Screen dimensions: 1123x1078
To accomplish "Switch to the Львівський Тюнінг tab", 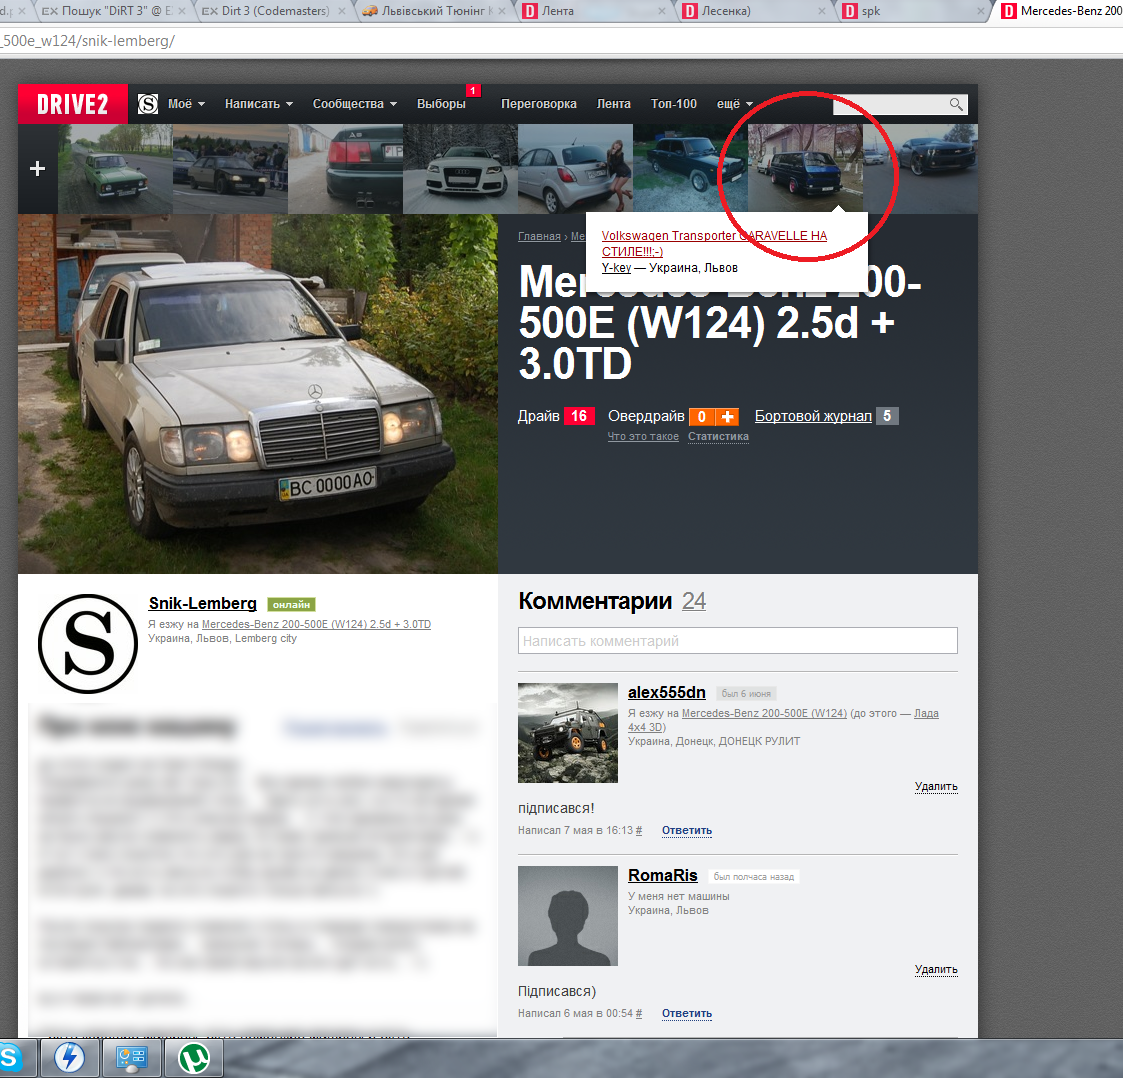I will pyautogui.click(x=435, y=11).
